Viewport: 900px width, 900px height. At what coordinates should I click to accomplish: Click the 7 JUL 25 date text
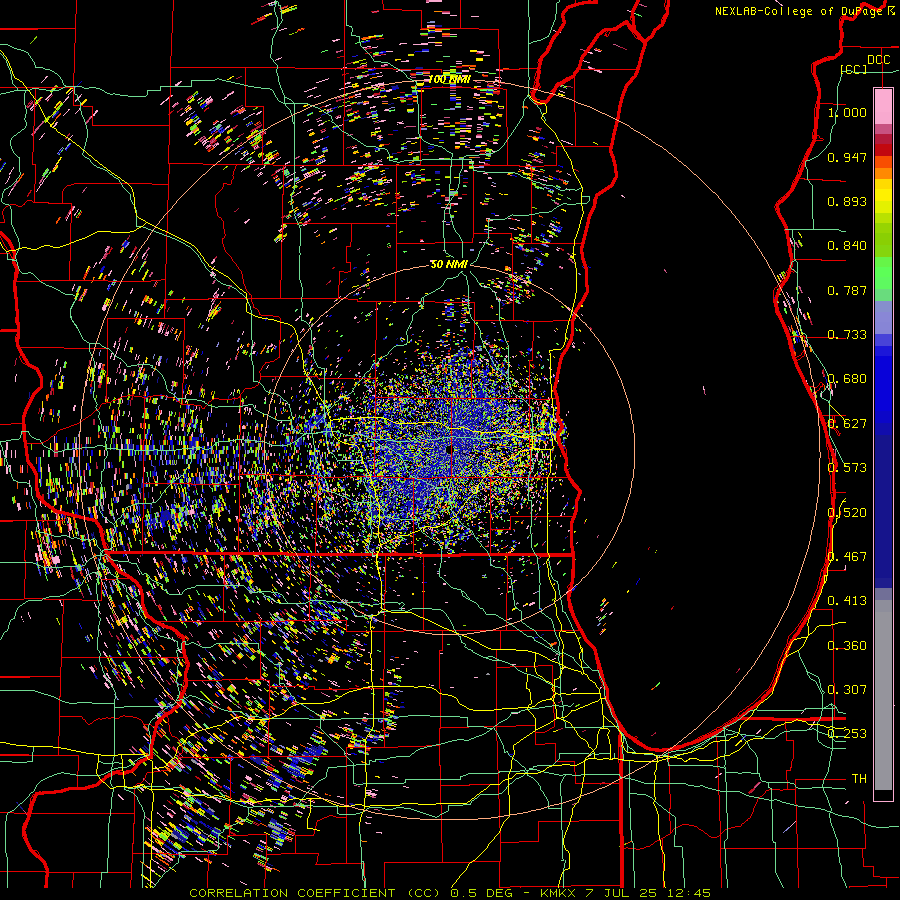623,893
